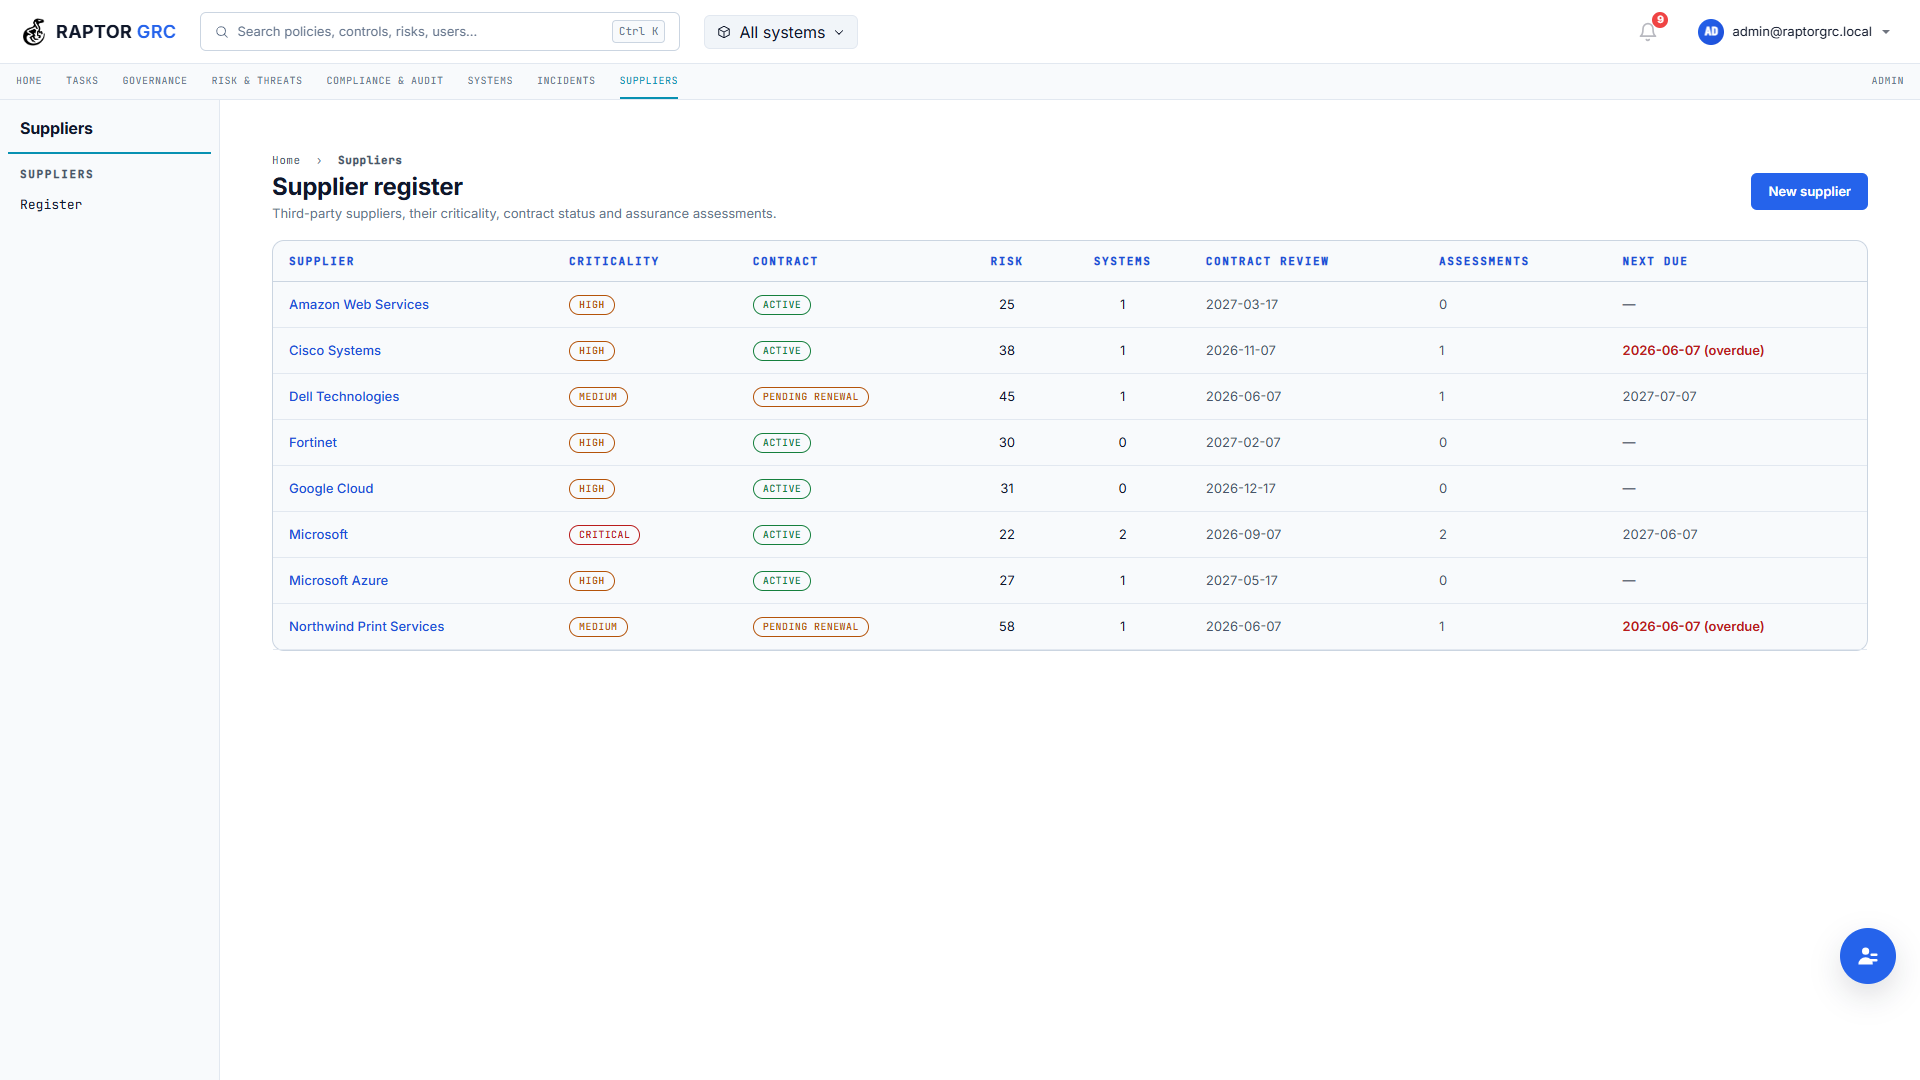
Task: Click the Critical badge for Microsoft
Action: pos(604,535)
